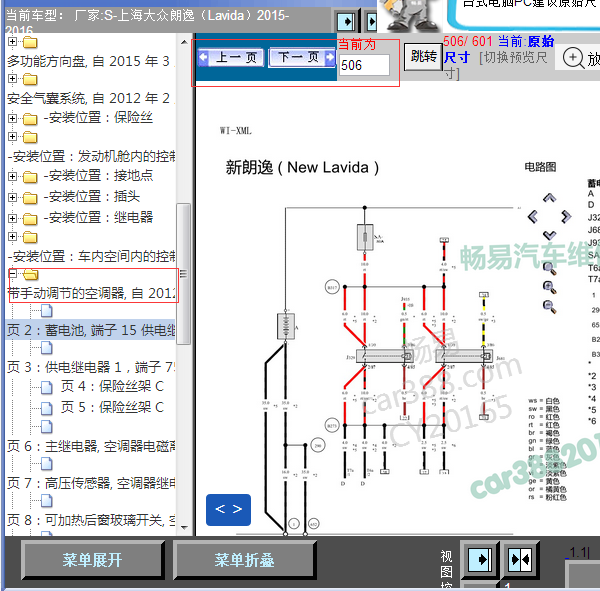Click the 安装位置：保险丝 label
The width and height of the screenshot is (600, 591).
[x=98, y=118]
